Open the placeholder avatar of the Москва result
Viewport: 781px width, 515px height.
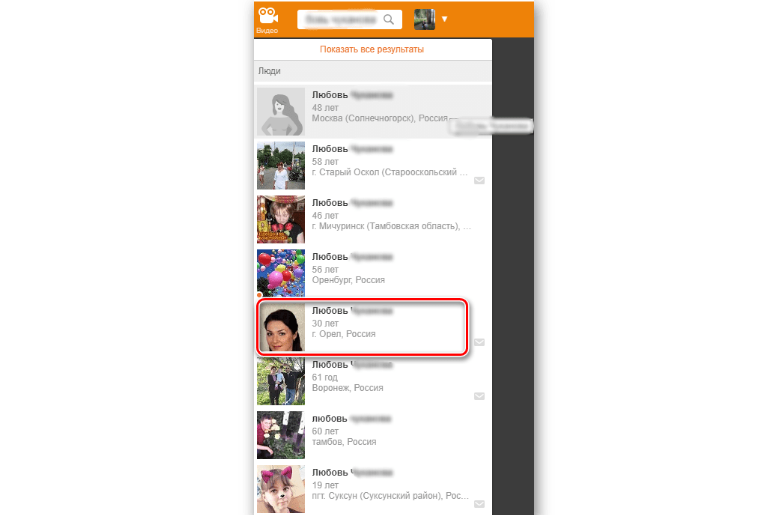click(281, 111)
